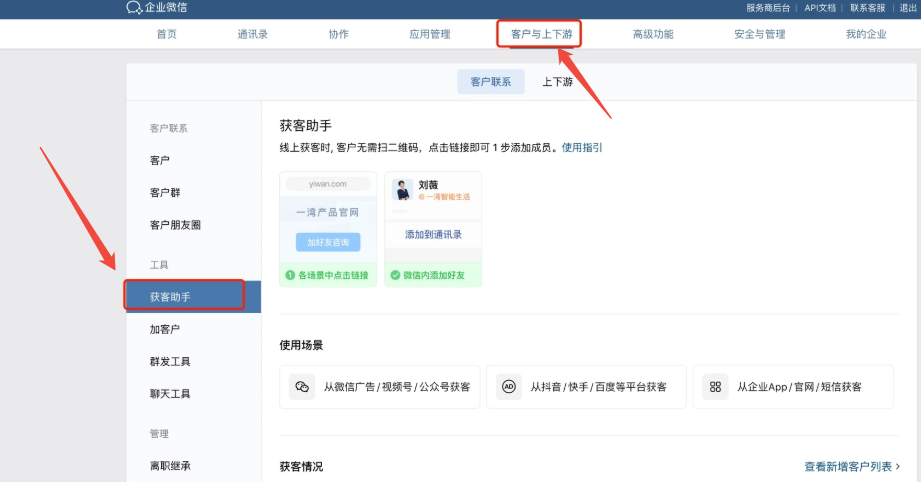Click the 一湾产品官网 text in preview

pyautogui.click(x=328, y=212)
